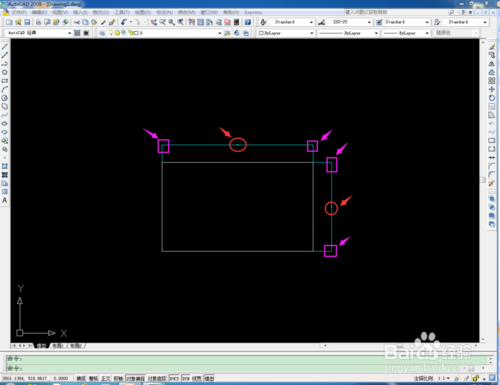500x385 pixels.
Task: Open the 修改(M) menu
Action: [x=186, y=12]
